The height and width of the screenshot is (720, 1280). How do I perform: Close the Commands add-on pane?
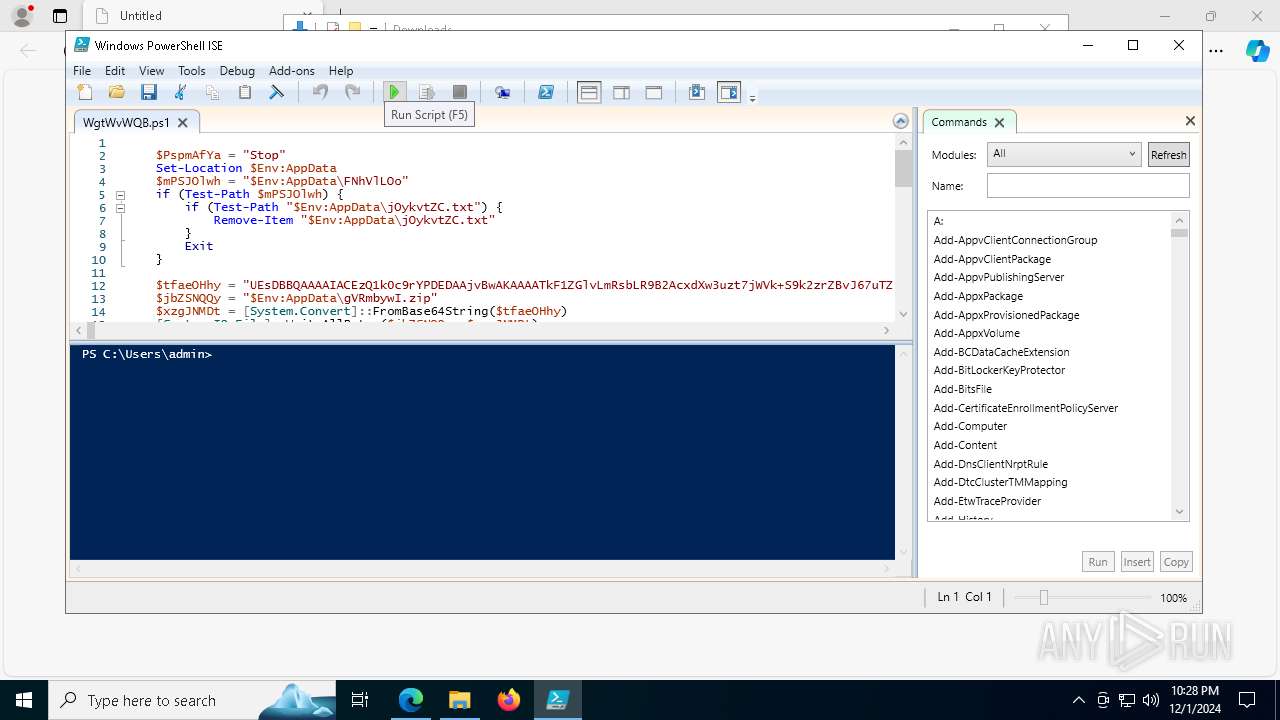click(1190, 121)
